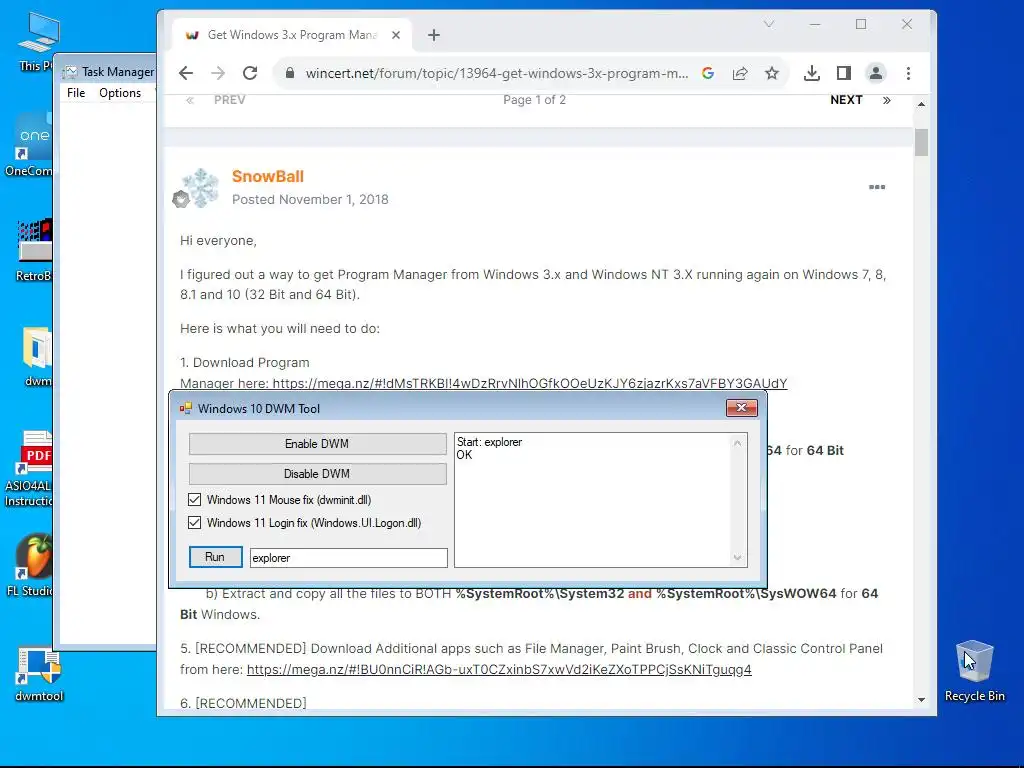Screen dimensions: 1024x768
Task: Click PREV page link
Action: pos(229,100)
